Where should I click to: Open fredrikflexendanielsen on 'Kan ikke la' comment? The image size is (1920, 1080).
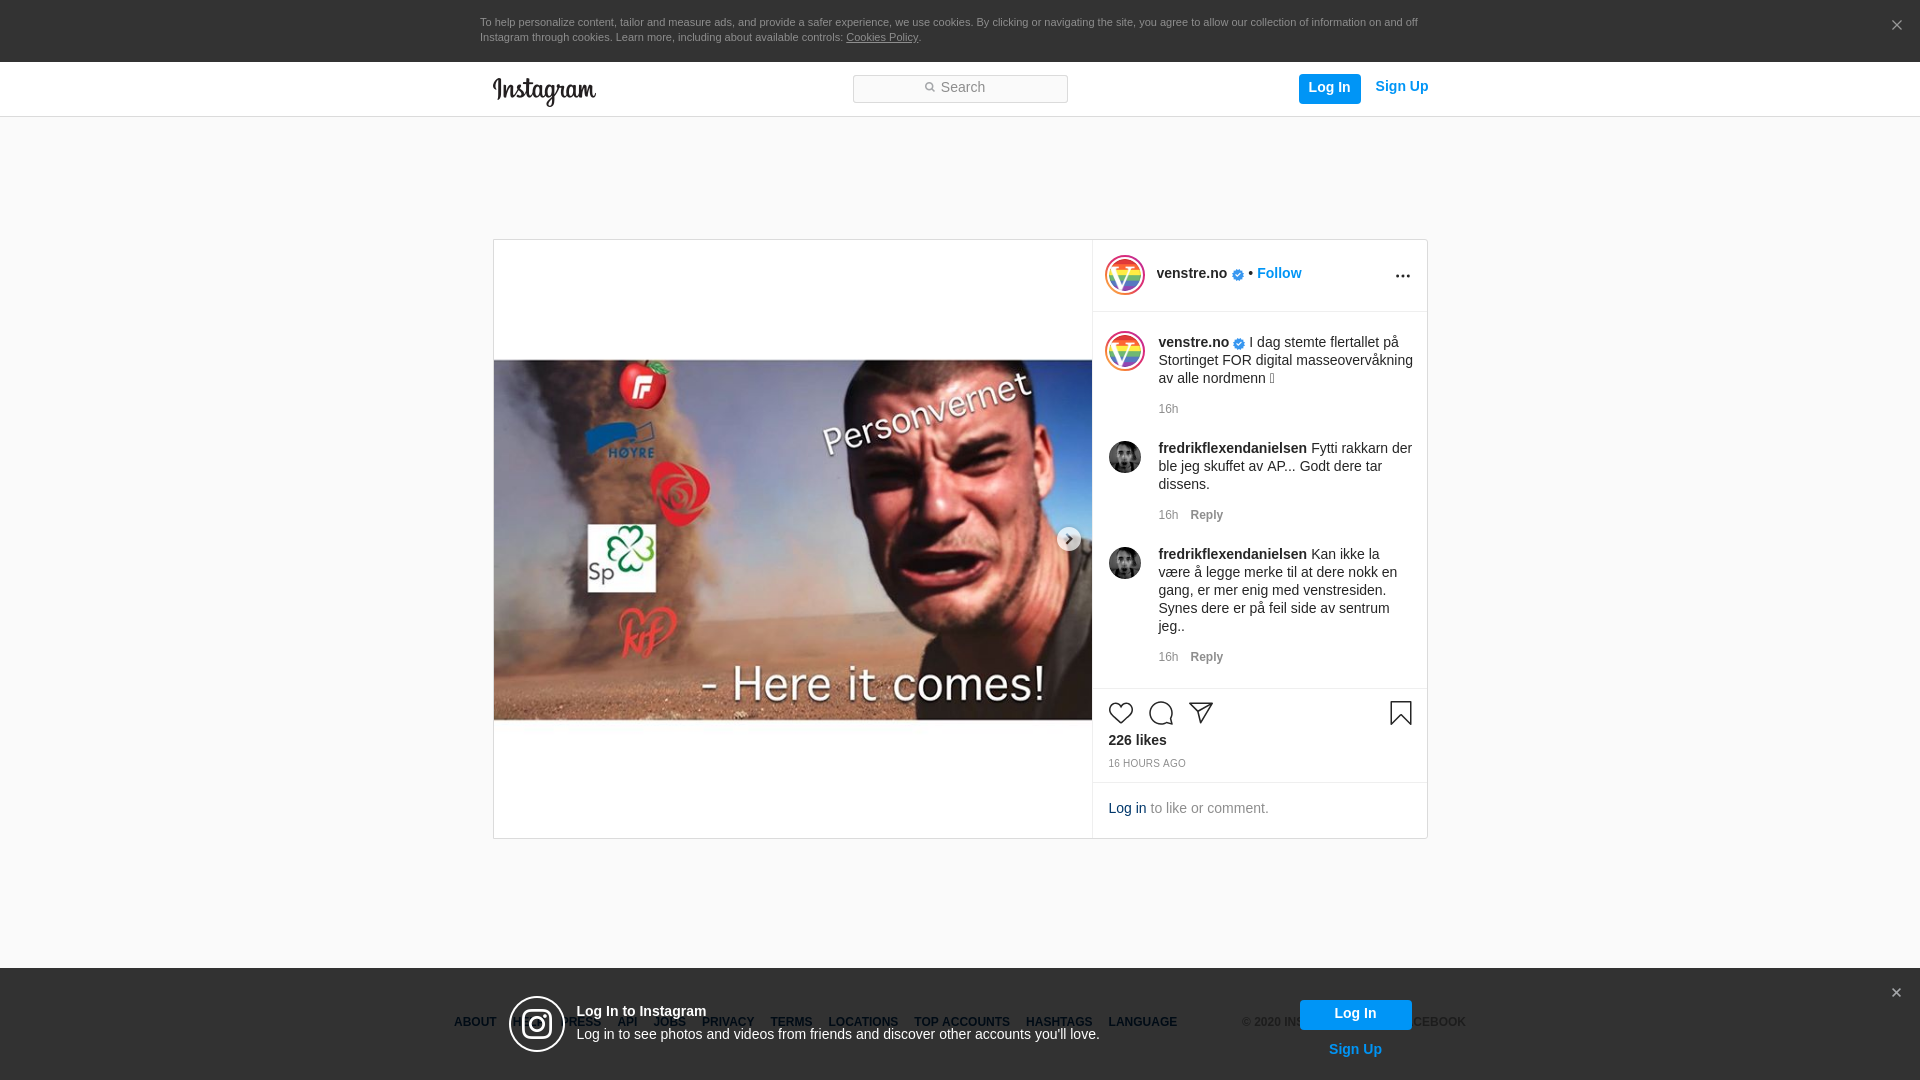(1232, 554)
